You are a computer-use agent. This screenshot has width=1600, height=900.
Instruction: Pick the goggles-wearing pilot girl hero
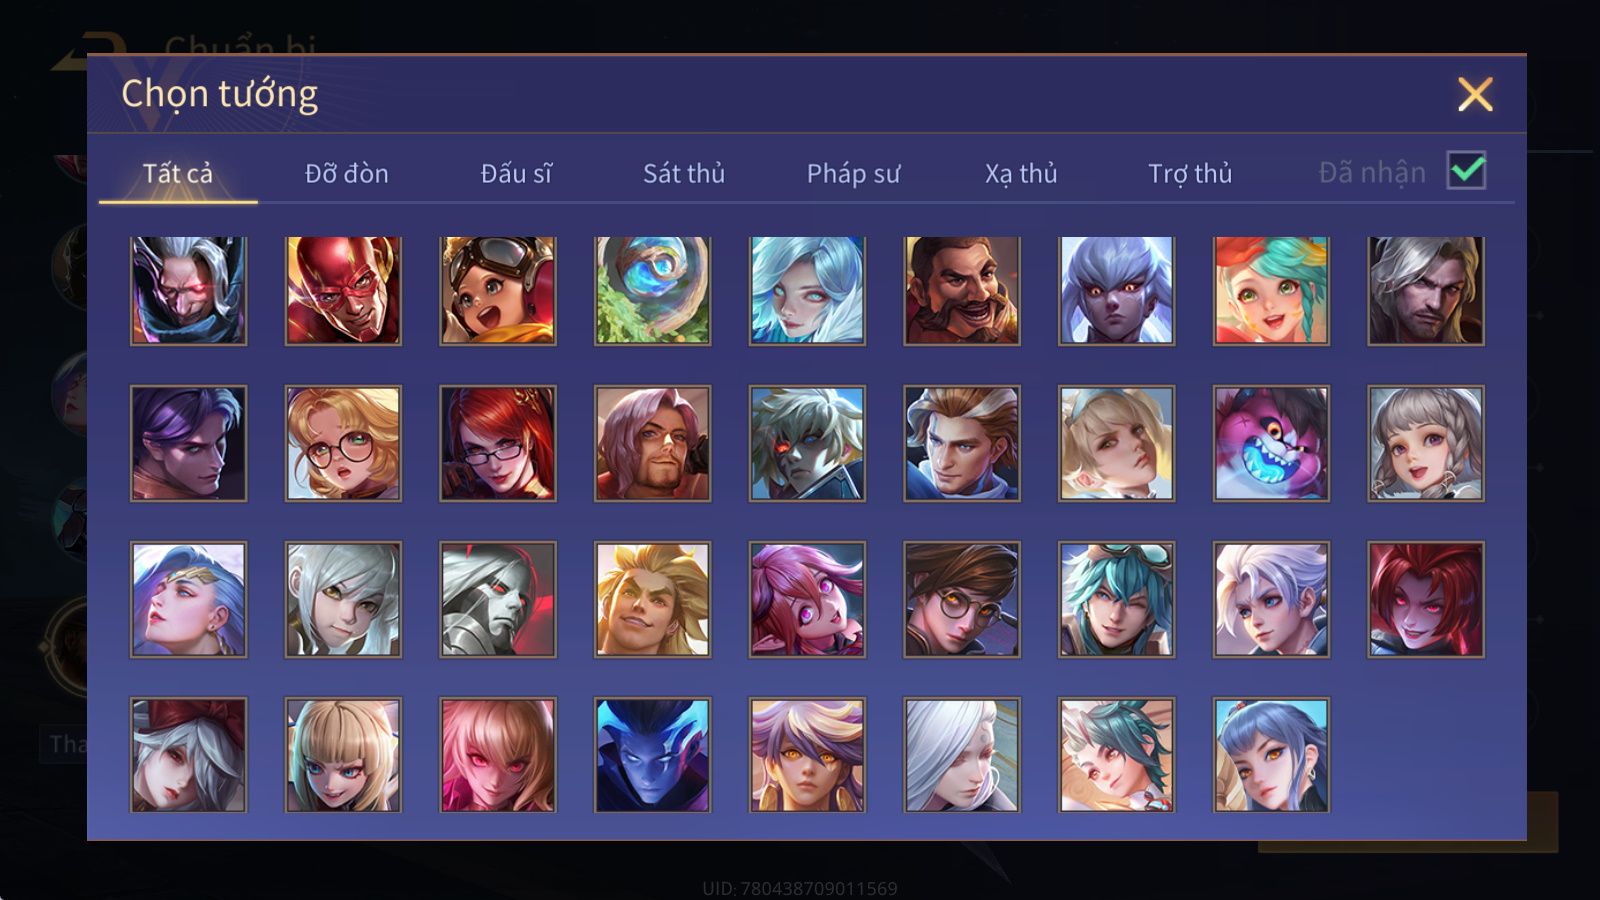(x=498, y=291)
